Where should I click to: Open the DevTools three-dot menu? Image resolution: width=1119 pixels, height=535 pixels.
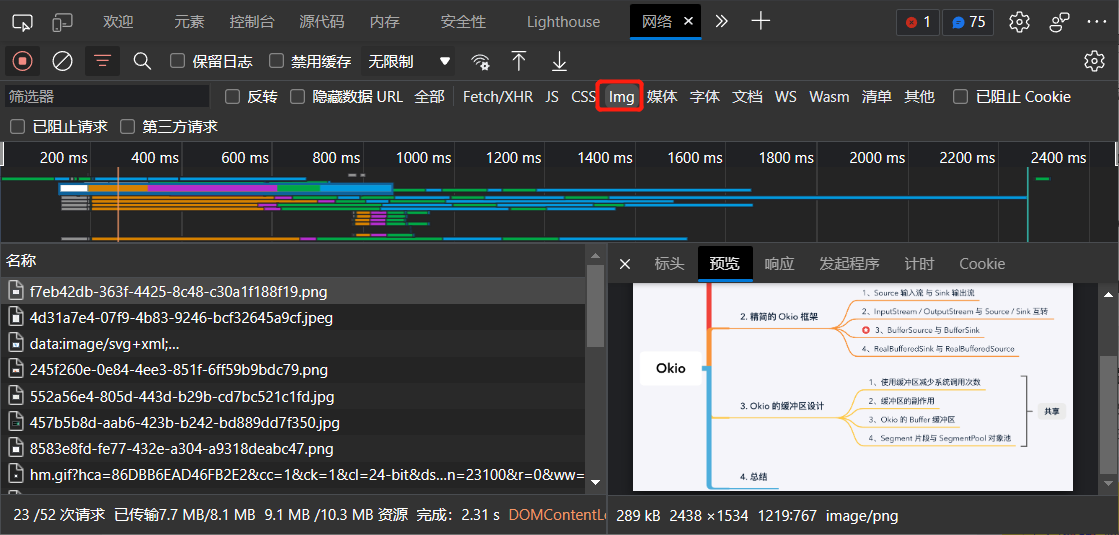click(1096, 22)
